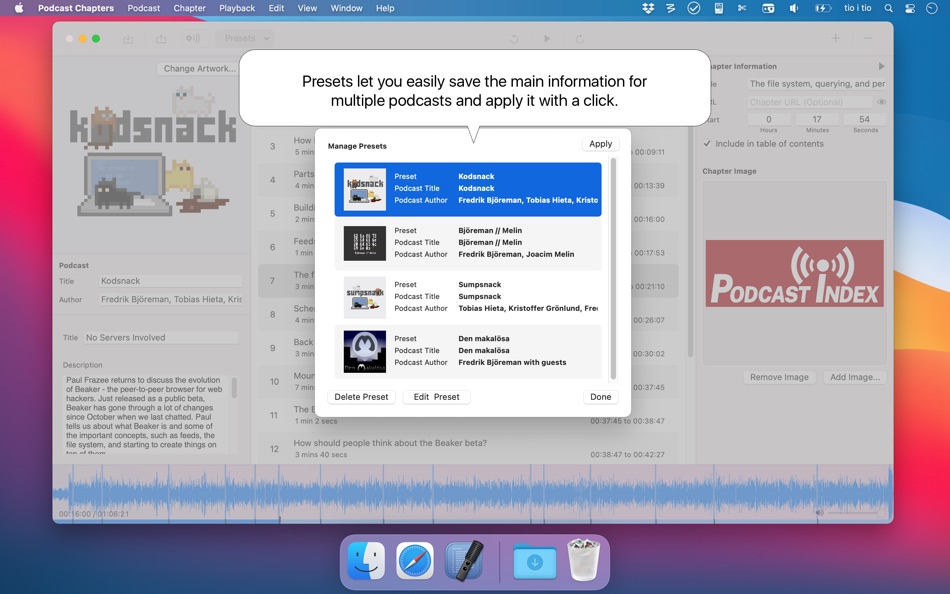The width and height of the screenshot is (950, 594).
Task: Expand the Chapter Information disclosure triangle
Action: [882, 66]
